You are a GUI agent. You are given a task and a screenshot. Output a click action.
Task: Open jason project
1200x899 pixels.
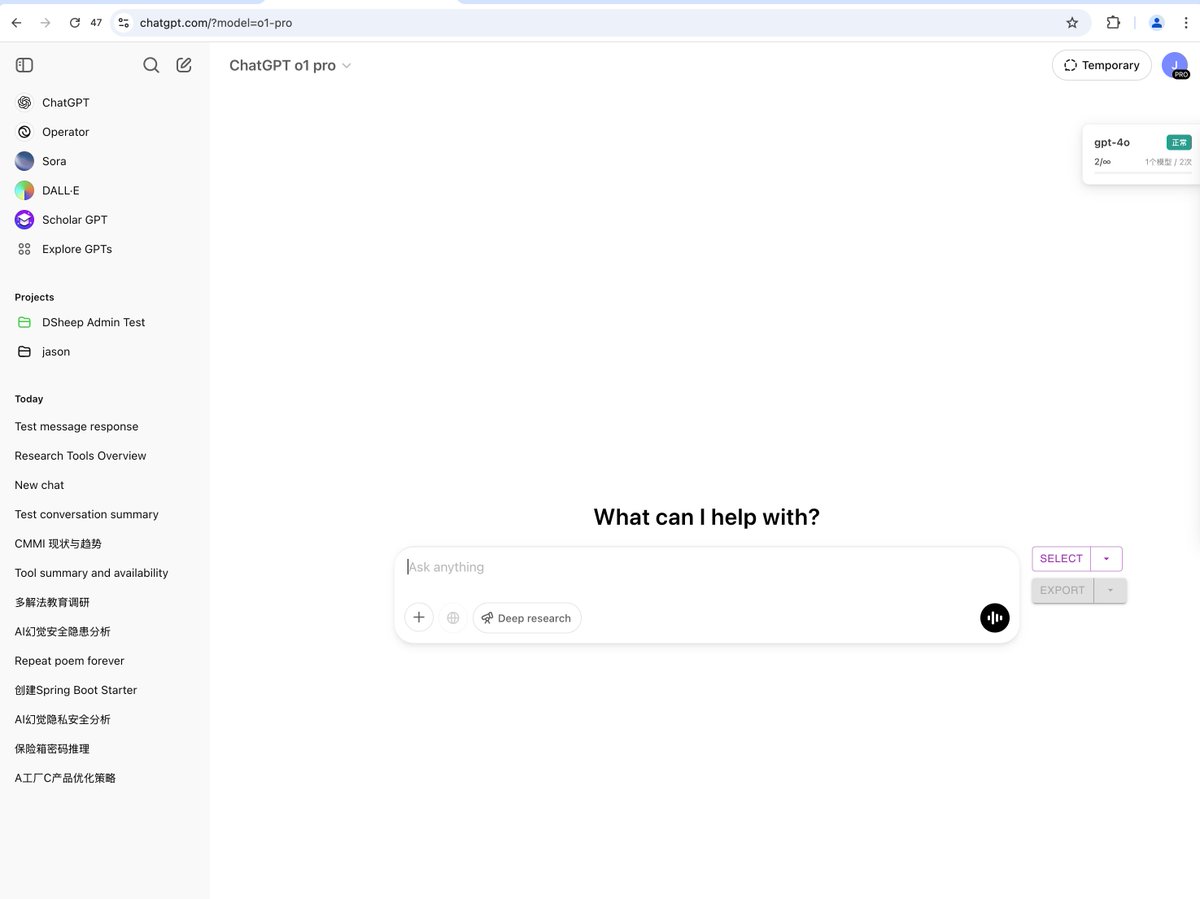pos(105,352)
